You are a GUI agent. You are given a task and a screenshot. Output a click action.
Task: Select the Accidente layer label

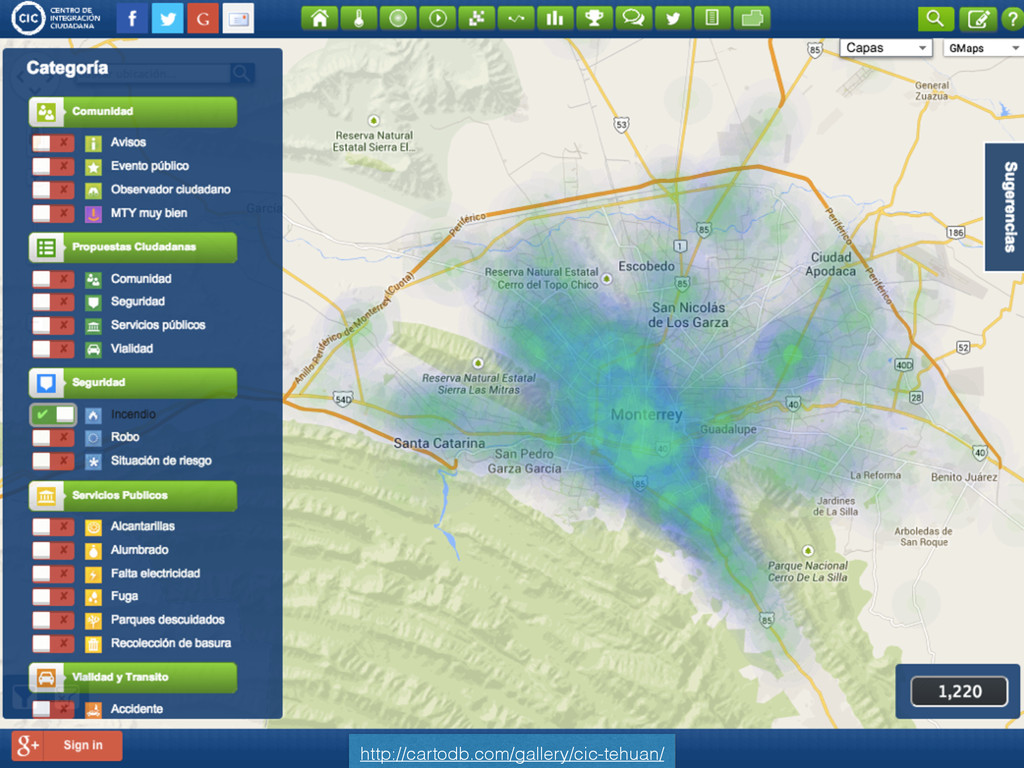tap(136, 709)
